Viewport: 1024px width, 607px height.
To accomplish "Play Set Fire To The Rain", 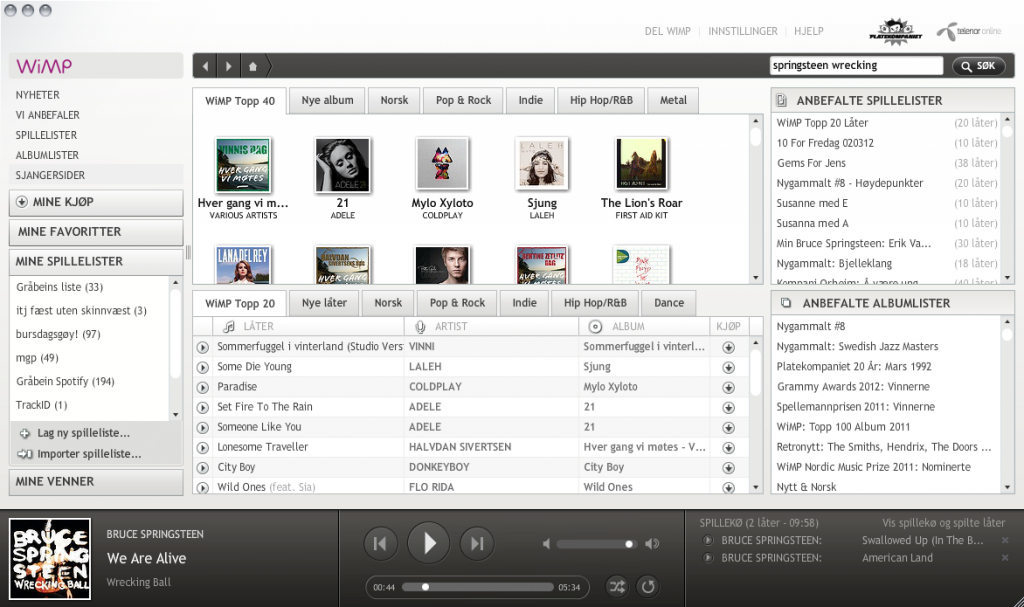I will (203, 408).
